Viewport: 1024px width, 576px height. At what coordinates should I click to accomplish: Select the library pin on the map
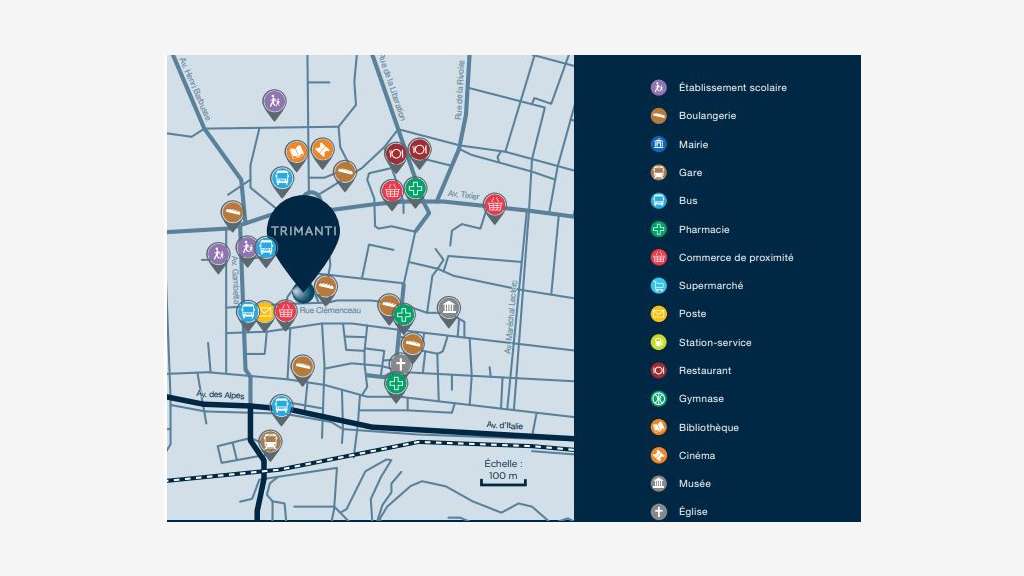(296, 154)
